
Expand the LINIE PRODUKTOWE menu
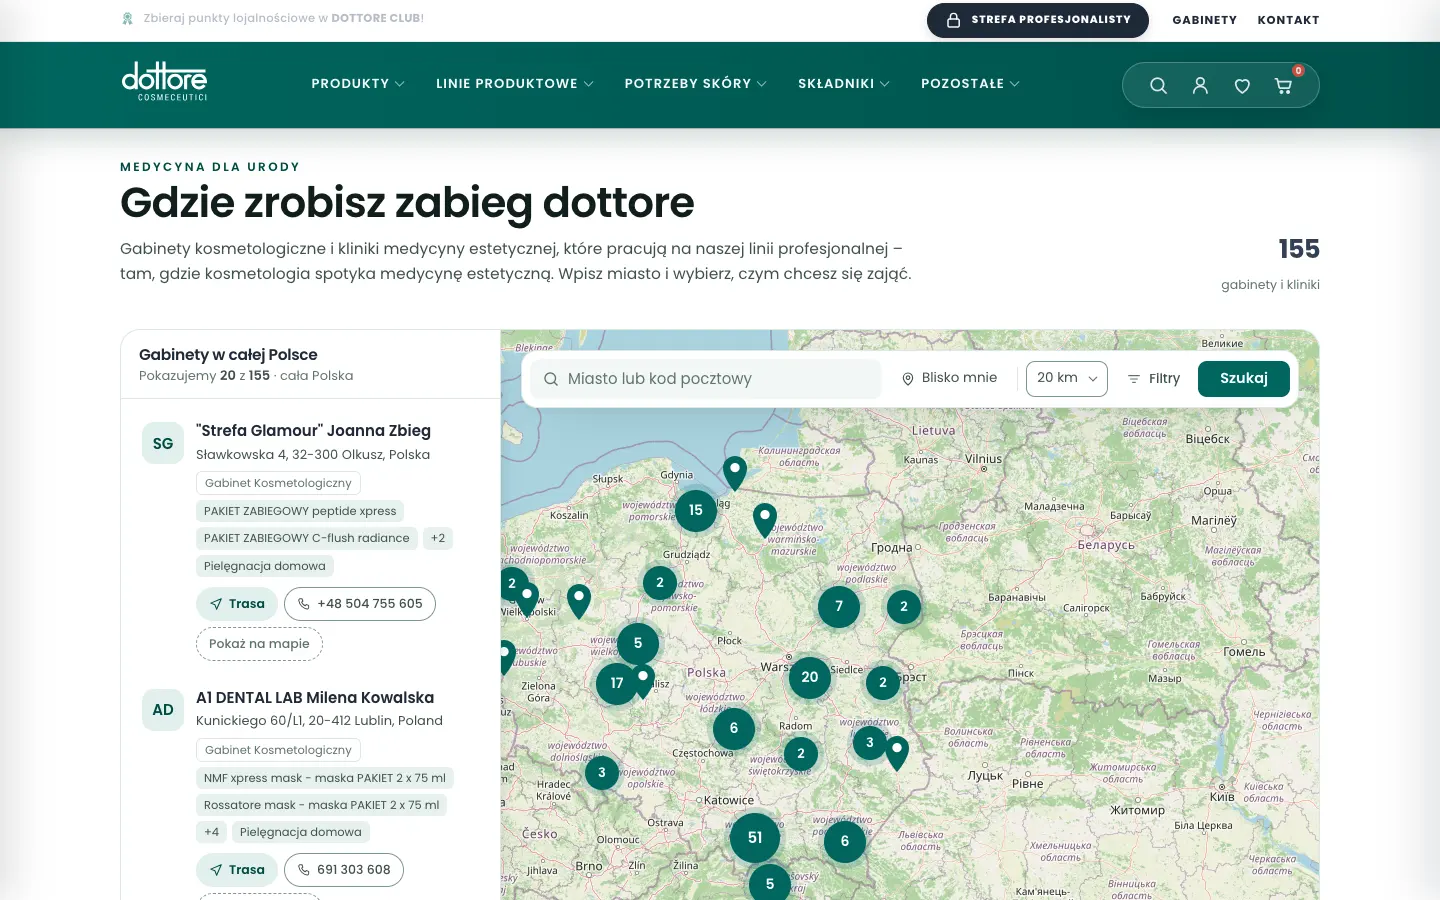[x=515, y=84]
